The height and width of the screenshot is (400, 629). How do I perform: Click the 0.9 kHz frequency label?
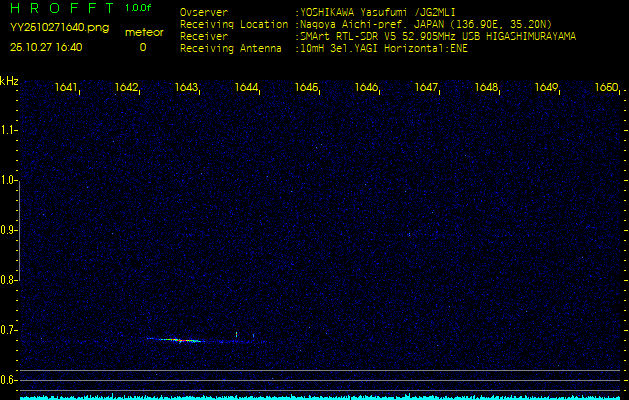point(8,230)
